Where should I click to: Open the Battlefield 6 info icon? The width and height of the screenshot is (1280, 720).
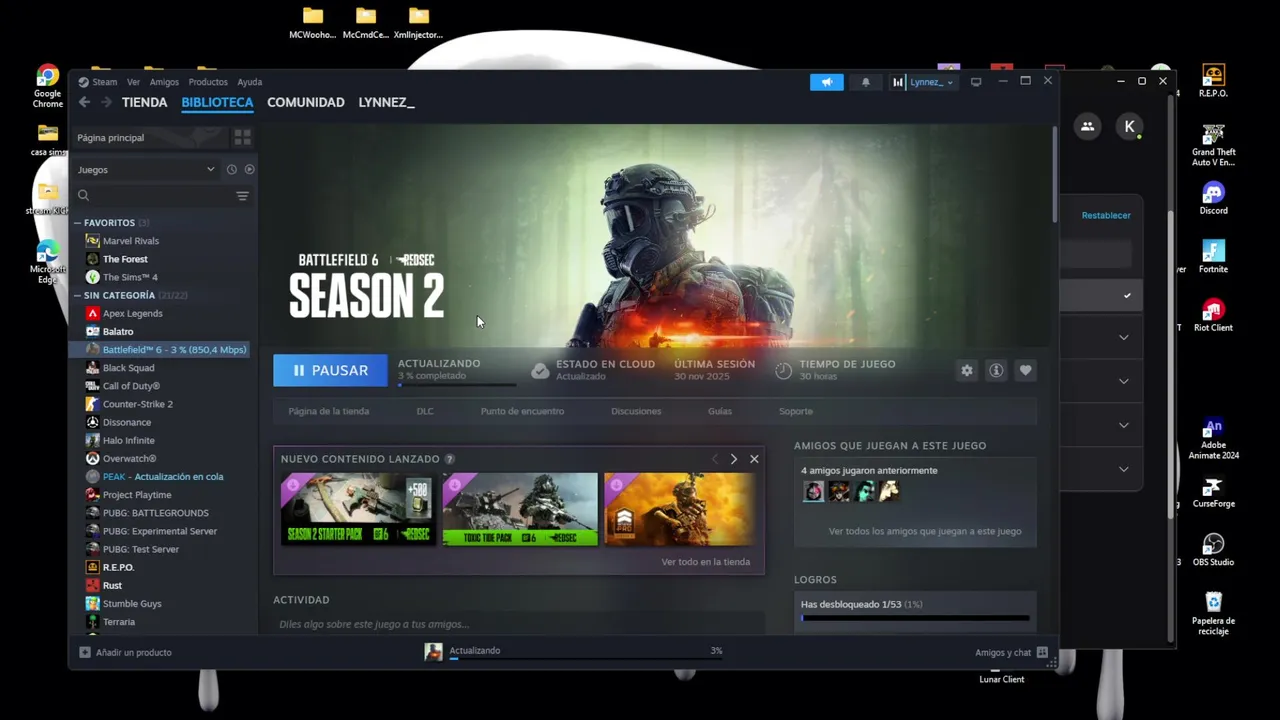coord(996,370)
